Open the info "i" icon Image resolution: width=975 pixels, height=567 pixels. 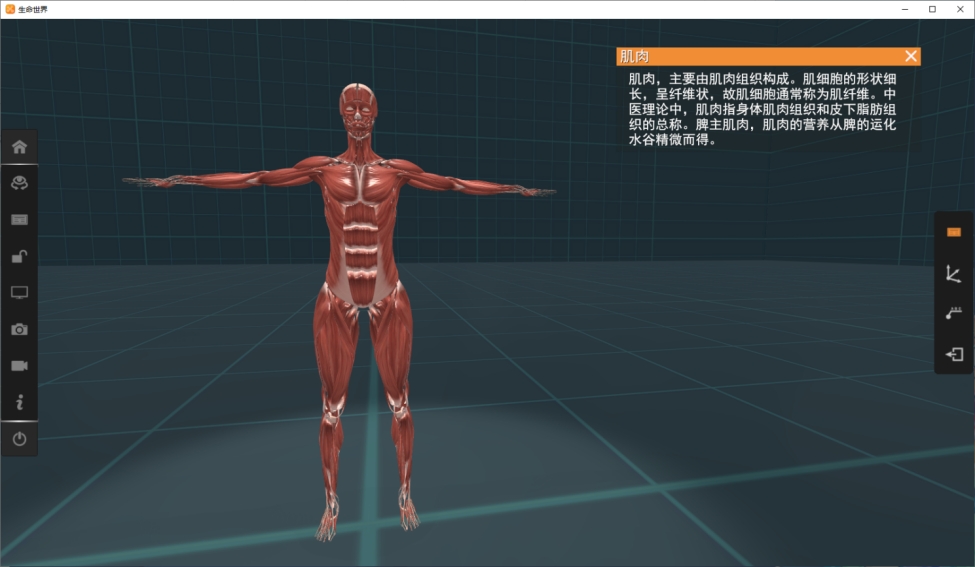tap(19, 402)
